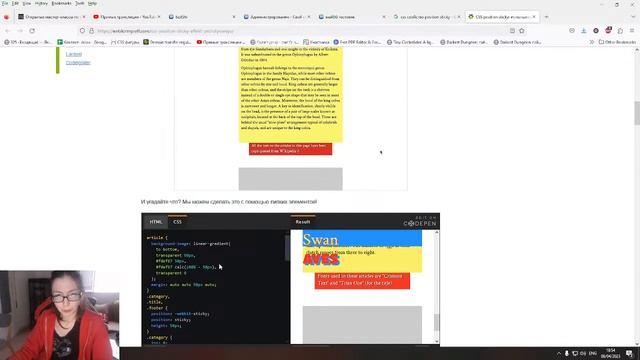Screen dimensions: 640x360
Task: Open the Tools menu
Action: pos(80,3)
